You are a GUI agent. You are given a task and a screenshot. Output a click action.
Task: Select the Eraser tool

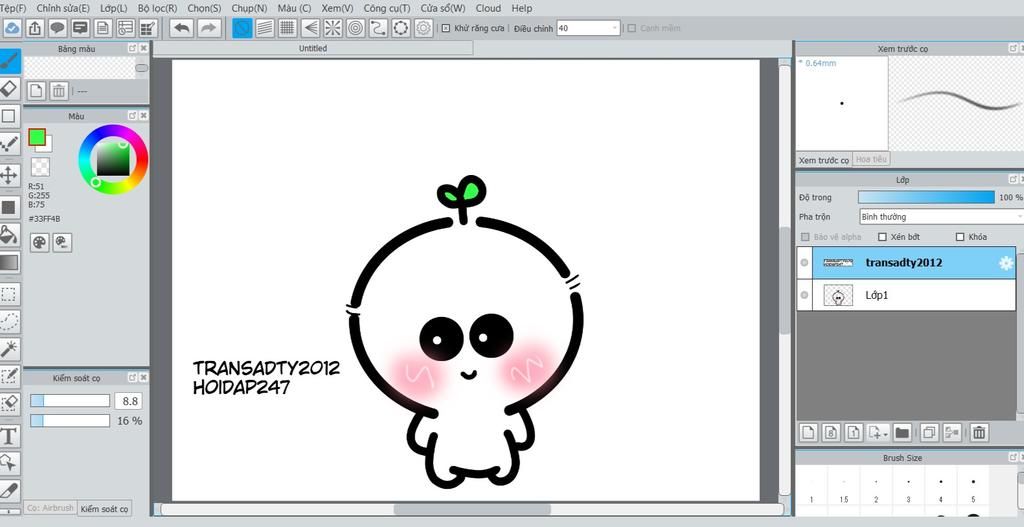click(x=9, y=88)
